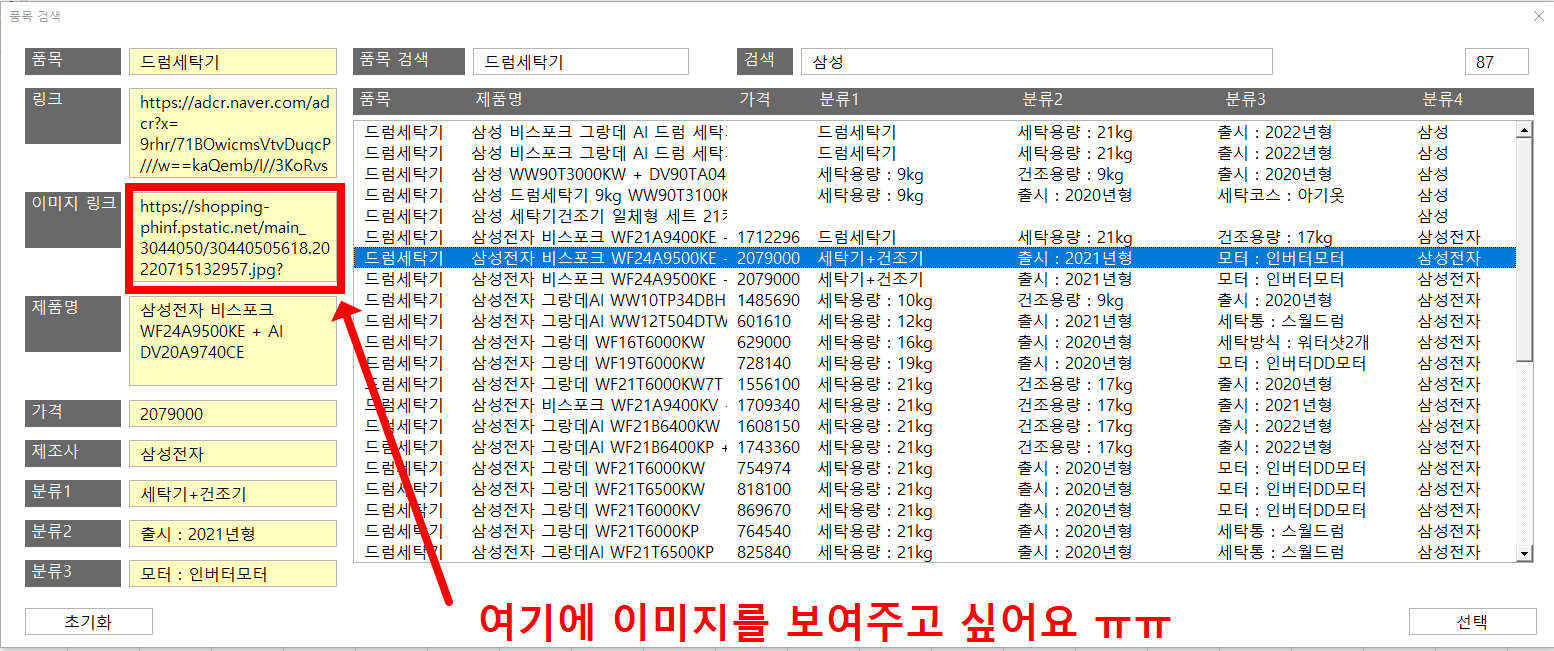Click the 검색 input field containing 삼성
Screen dimensions: 1554x651
1035,62
